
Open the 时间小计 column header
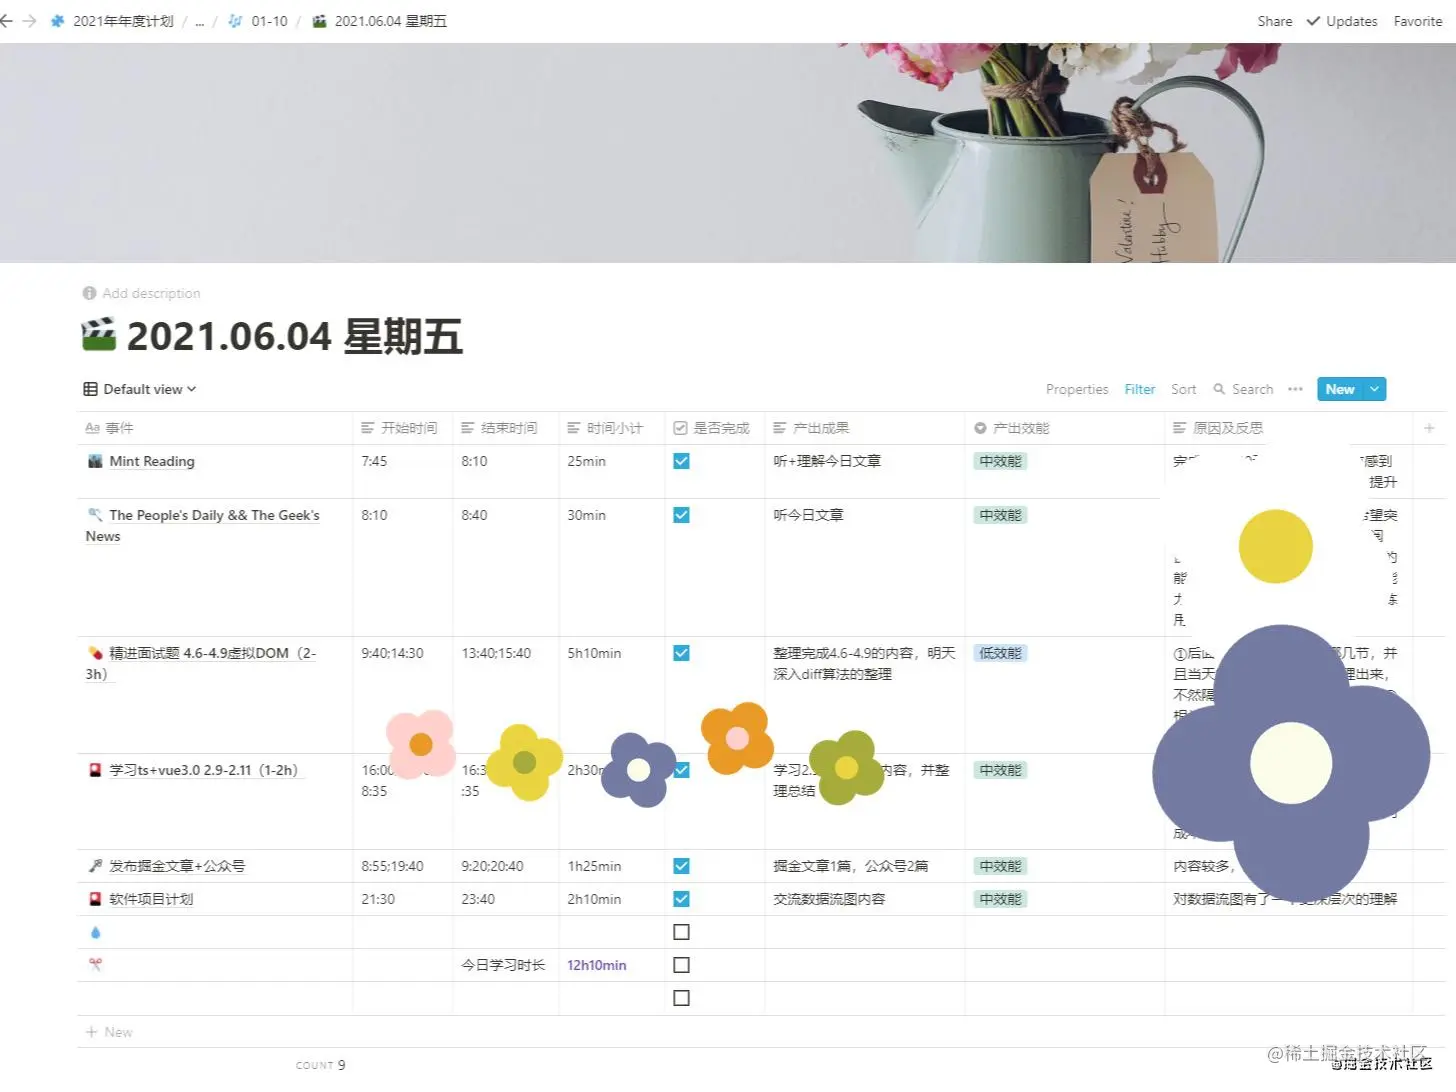pos(611,428)
